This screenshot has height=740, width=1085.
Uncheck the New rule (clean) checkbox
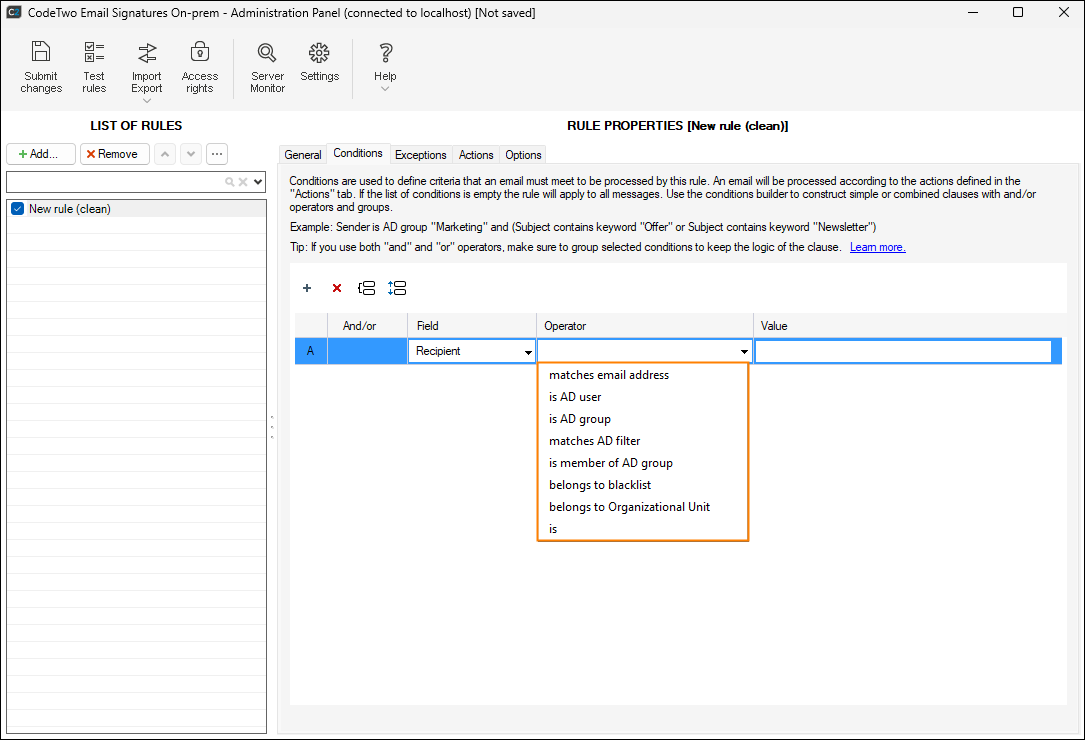(17, 209)
